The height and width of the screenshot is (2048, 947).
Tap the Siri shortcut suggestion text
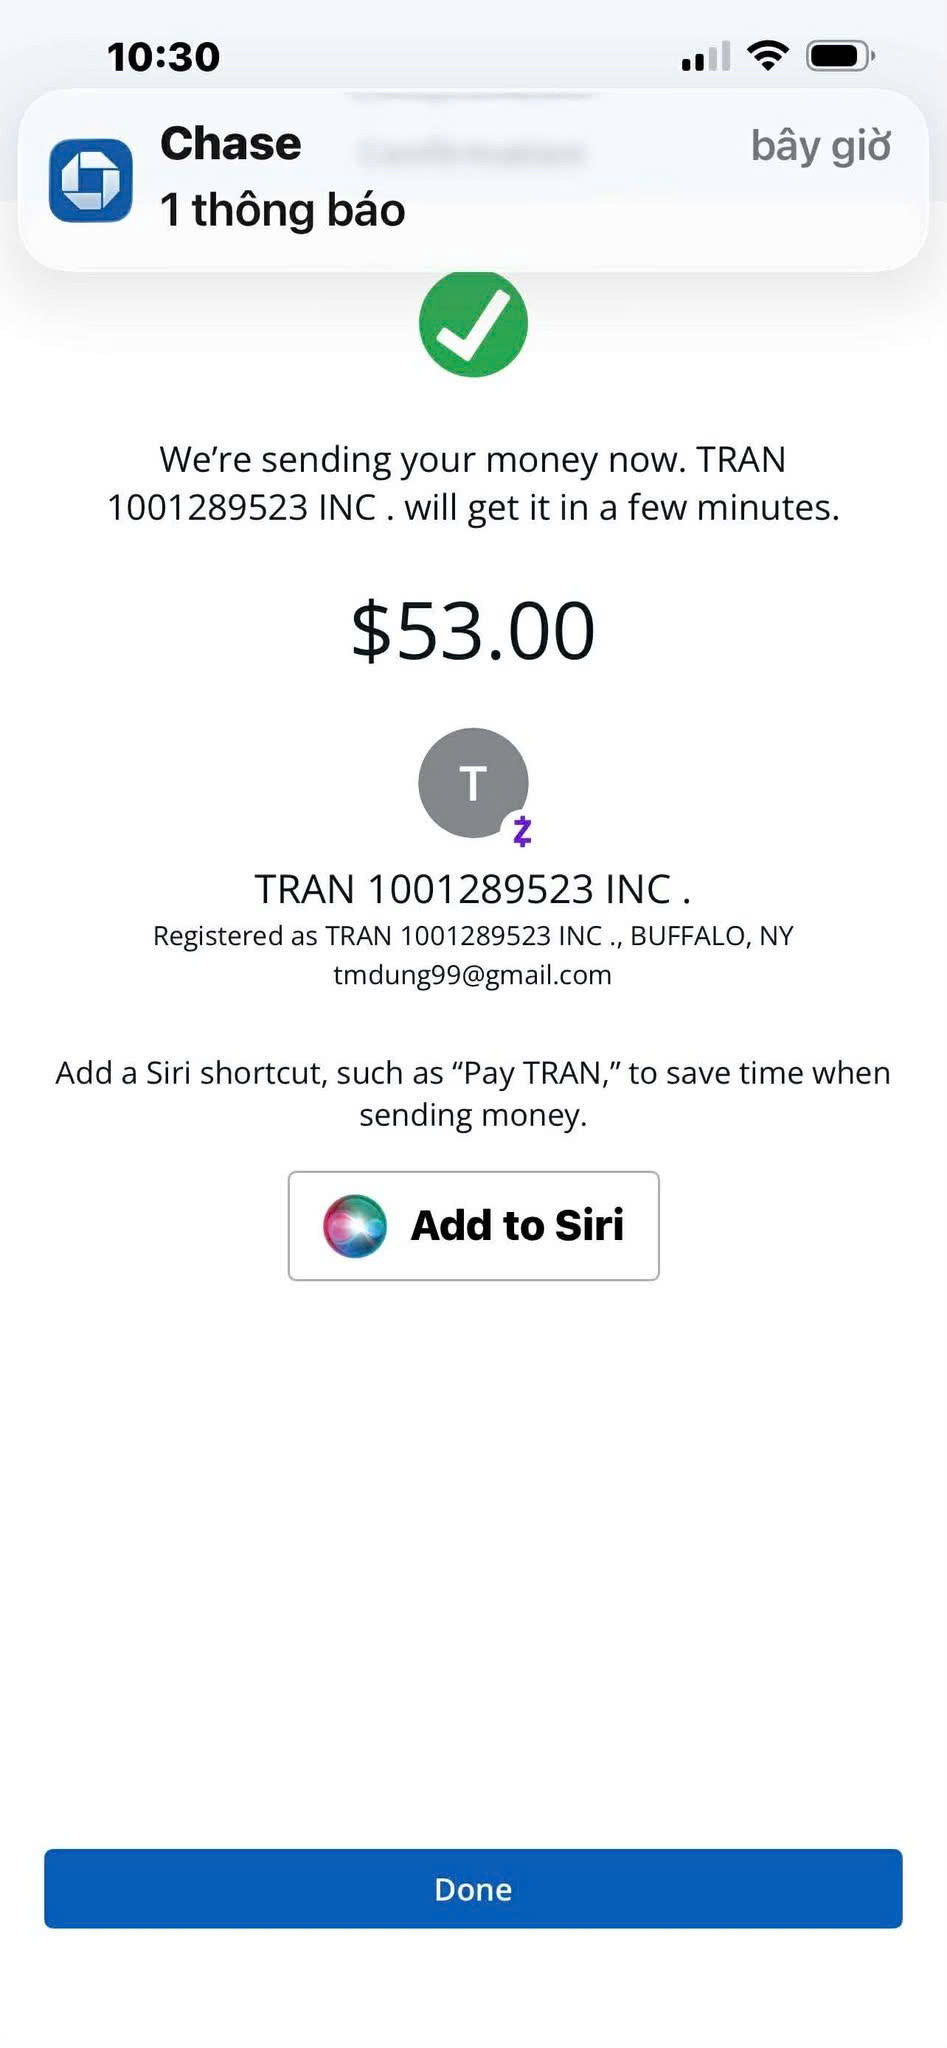473,1093
